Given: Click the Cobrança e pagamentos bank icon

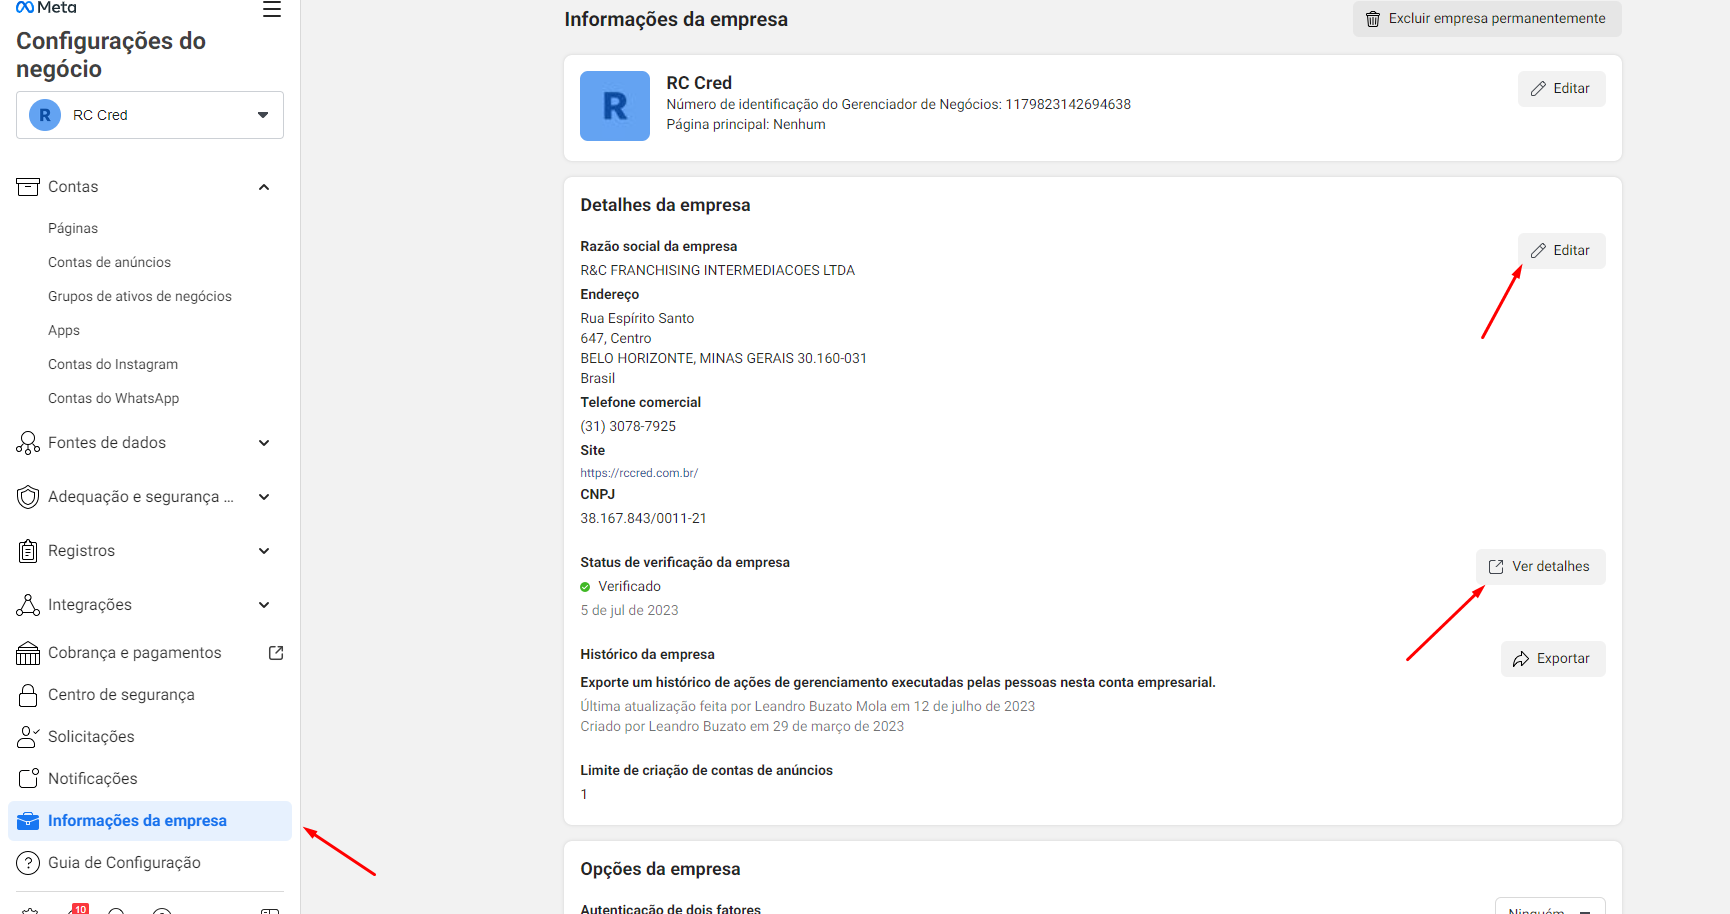Looking at the screenshot, I should pos(28,653).
